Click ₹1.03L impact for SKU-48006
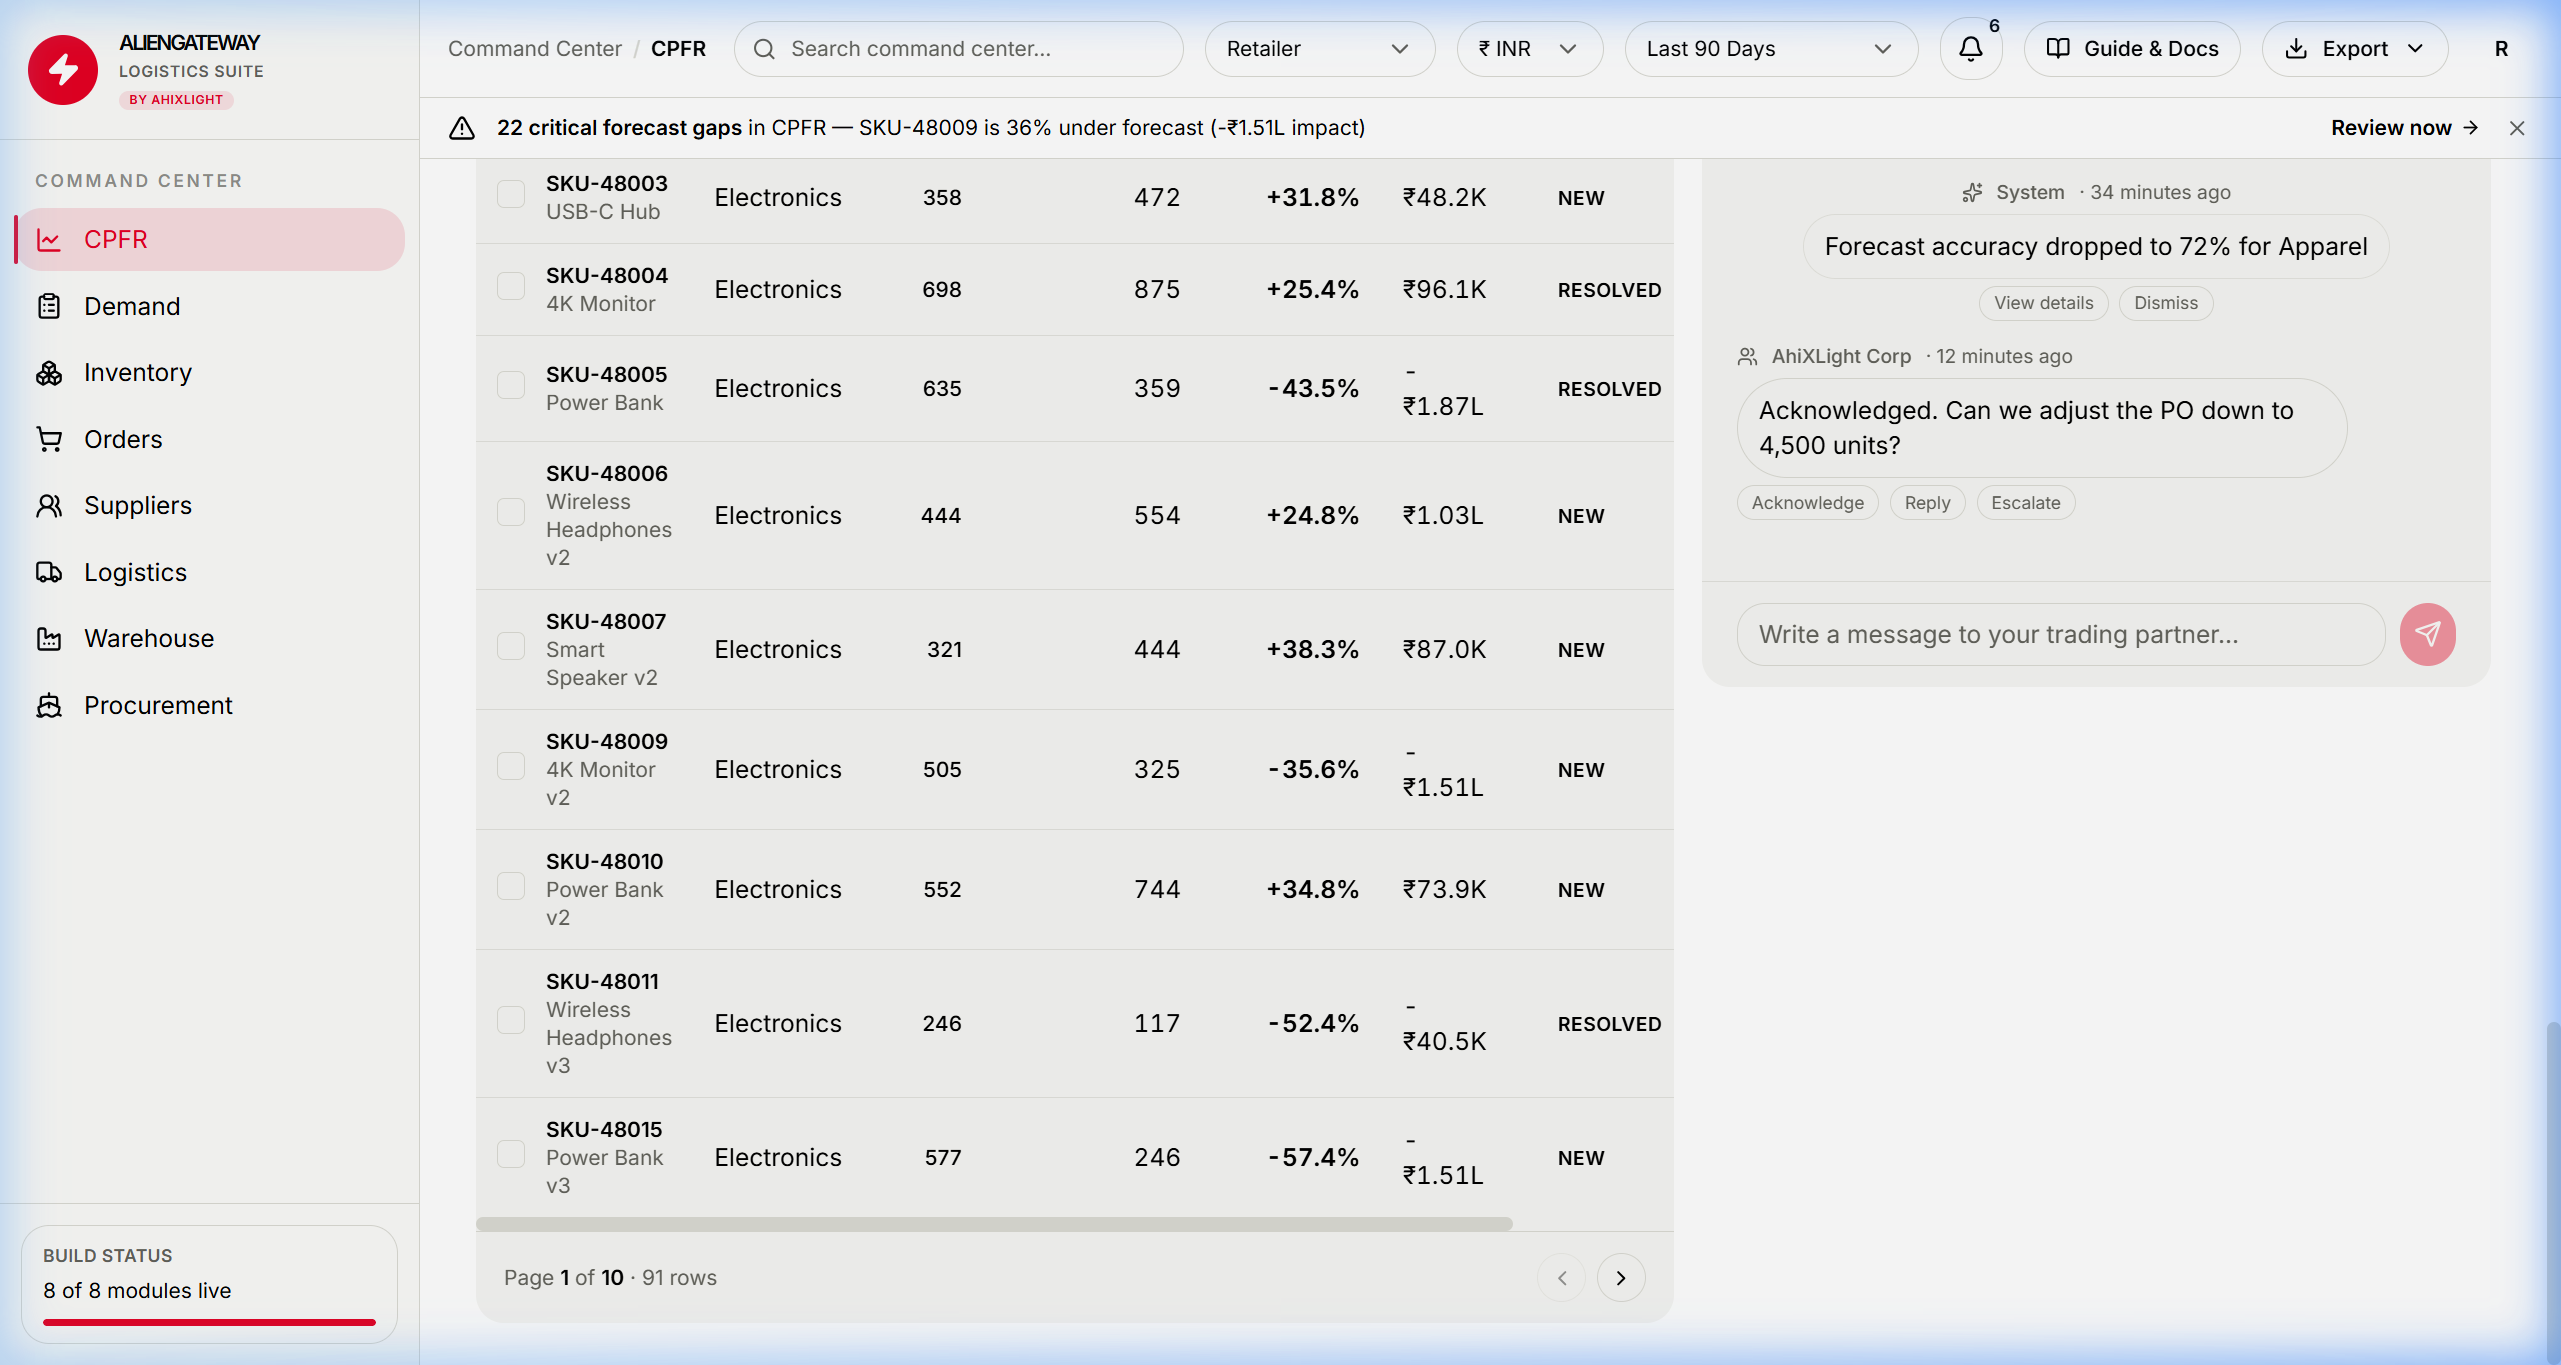The image size is (2561, 1365). click(x=1442, y=516)
